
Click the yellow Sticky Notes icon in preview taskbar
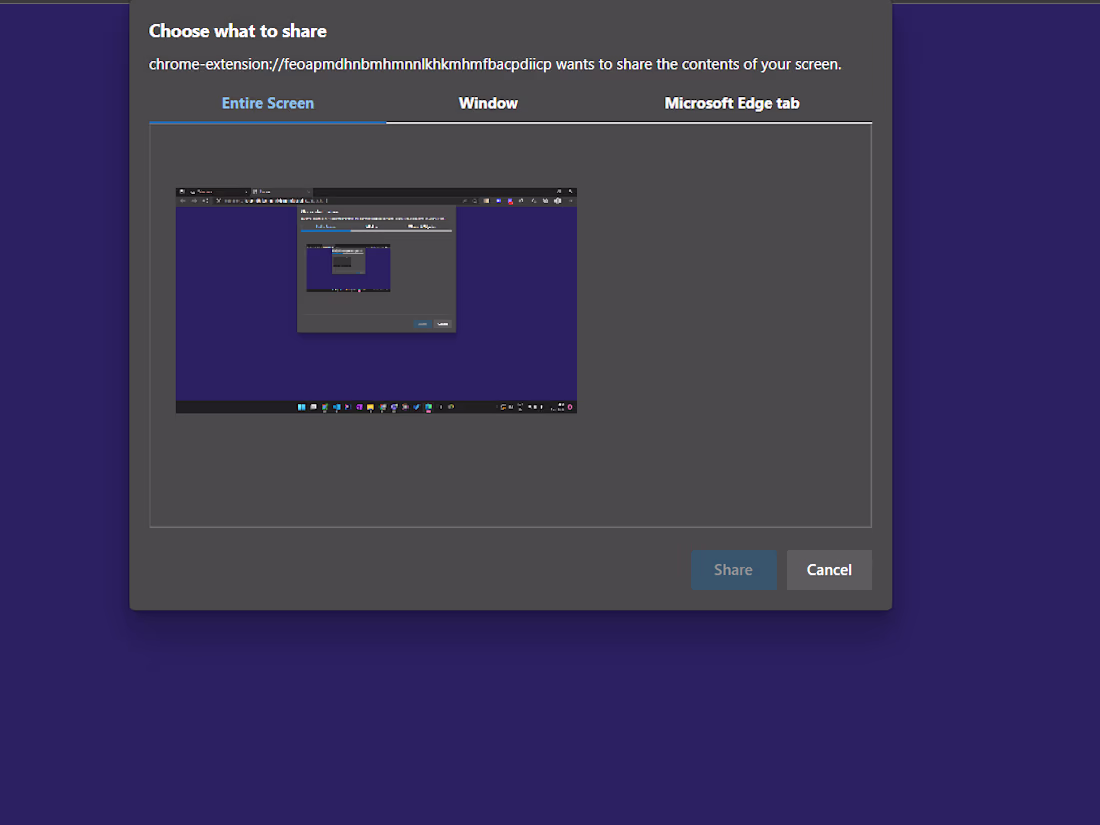point(370,407)
